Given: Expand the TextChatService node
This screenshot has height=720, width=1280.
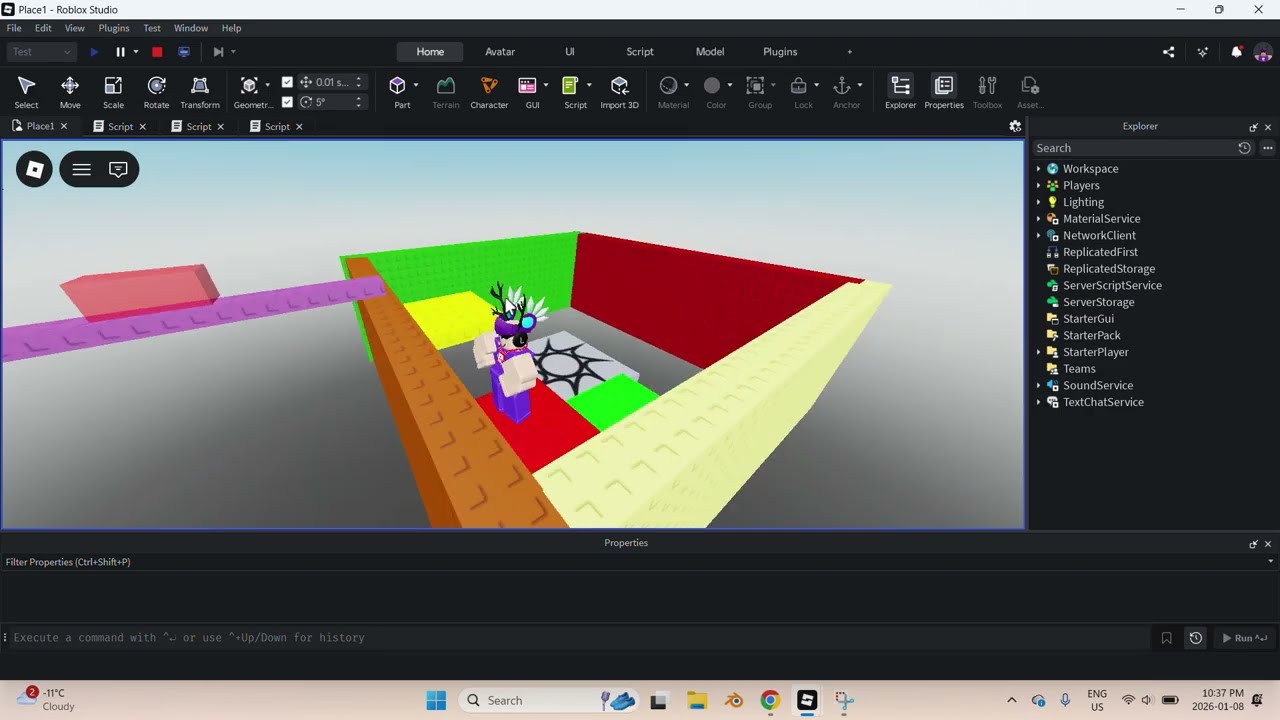Looking at the screenshot, I should click(x=1038, y=402).
